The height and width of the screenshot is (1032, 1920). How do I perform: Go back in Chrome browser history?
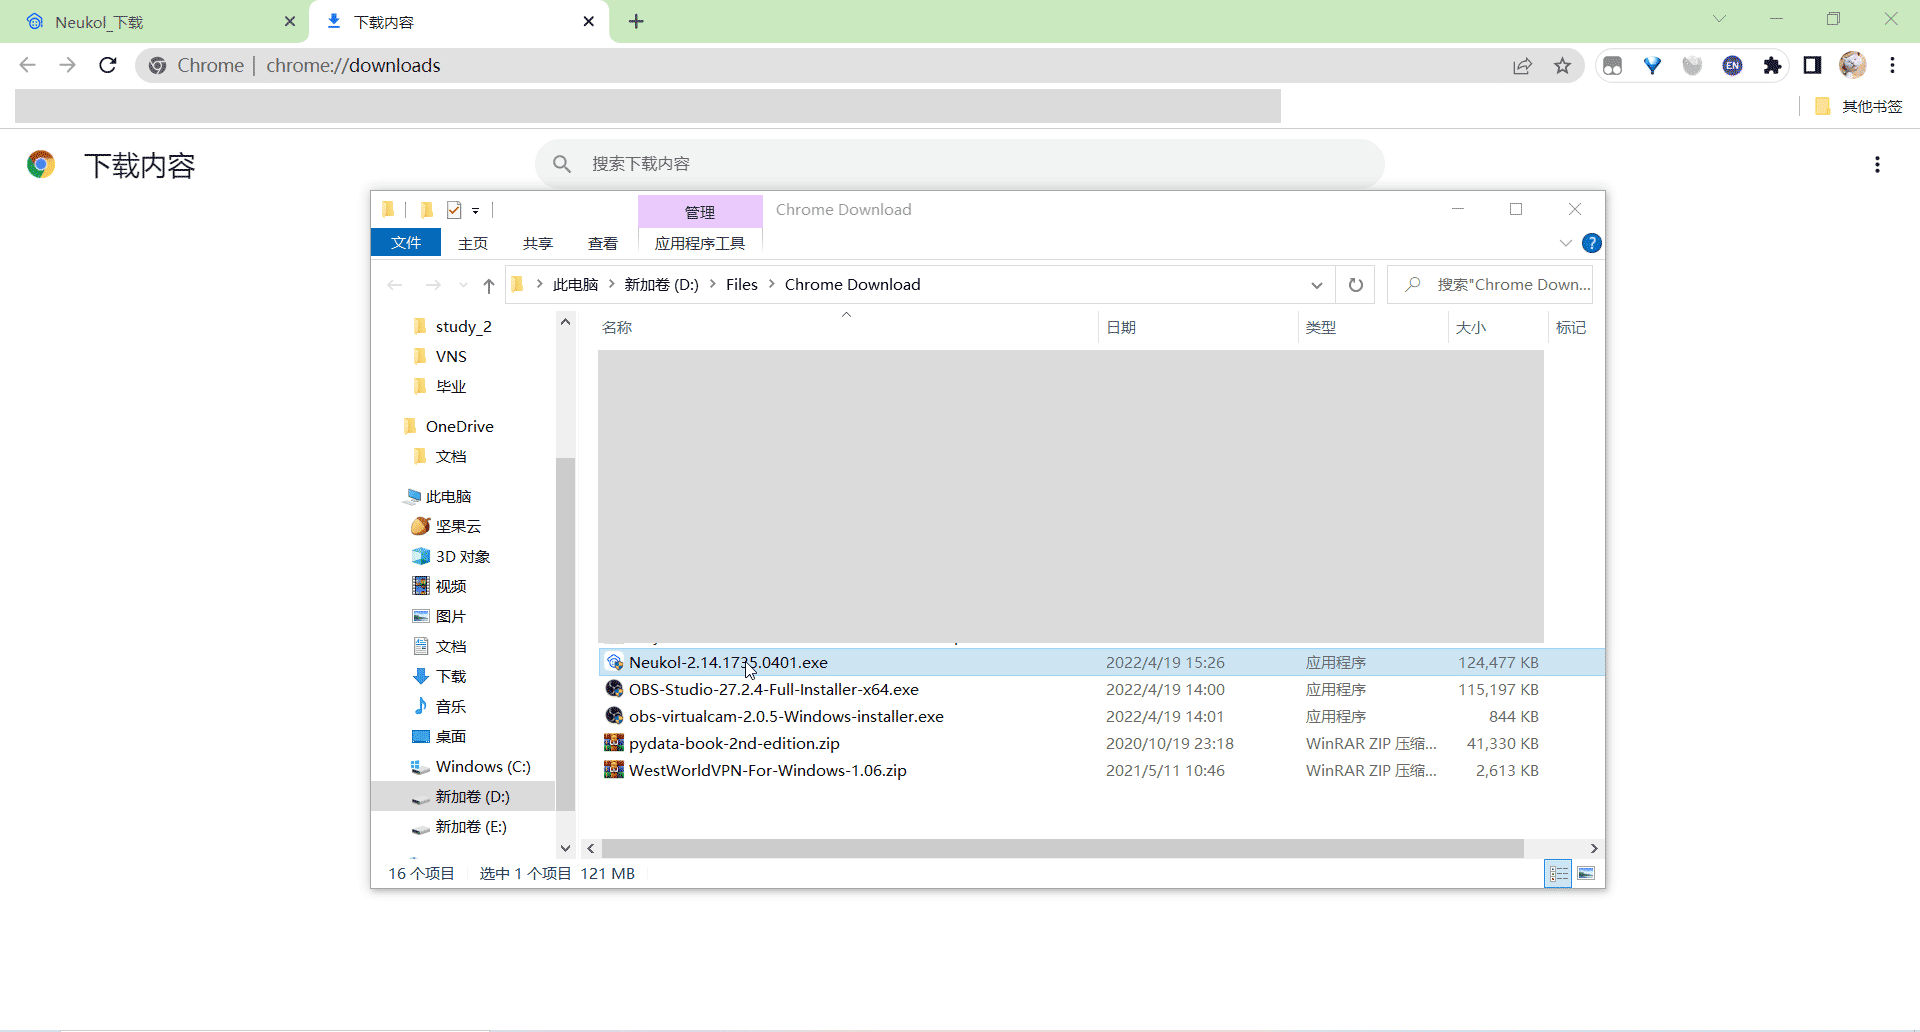click(28, 65)
